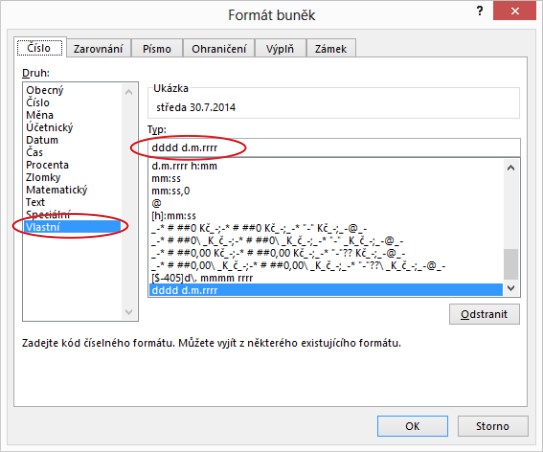Click the format list's down arrow
The height and width of the screenshot is (452, 543).
point(511,288)
